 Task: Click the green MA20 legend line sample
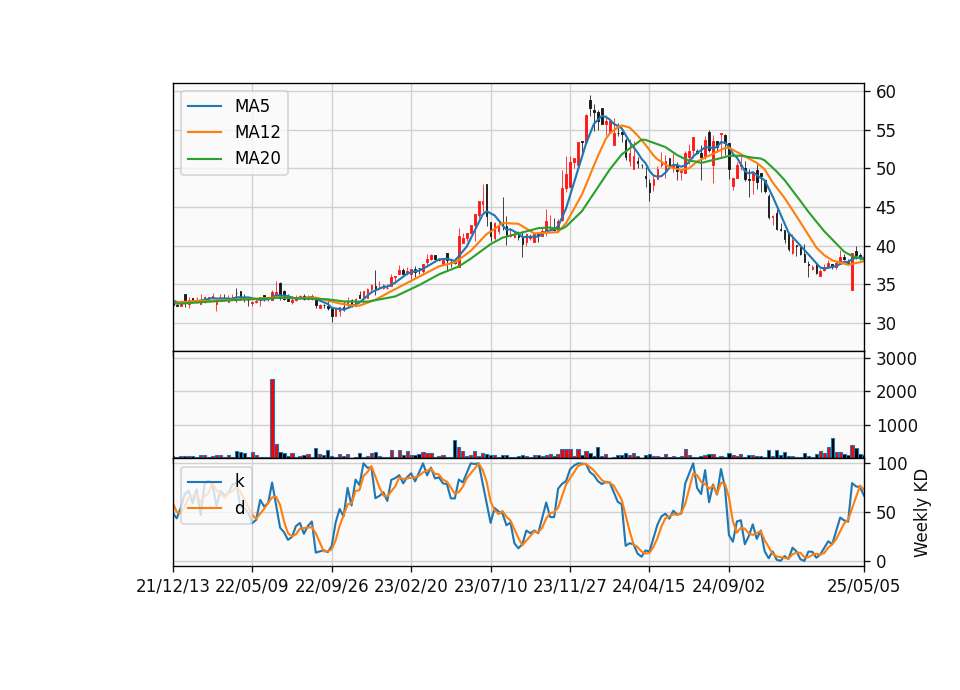click(204, 158)
